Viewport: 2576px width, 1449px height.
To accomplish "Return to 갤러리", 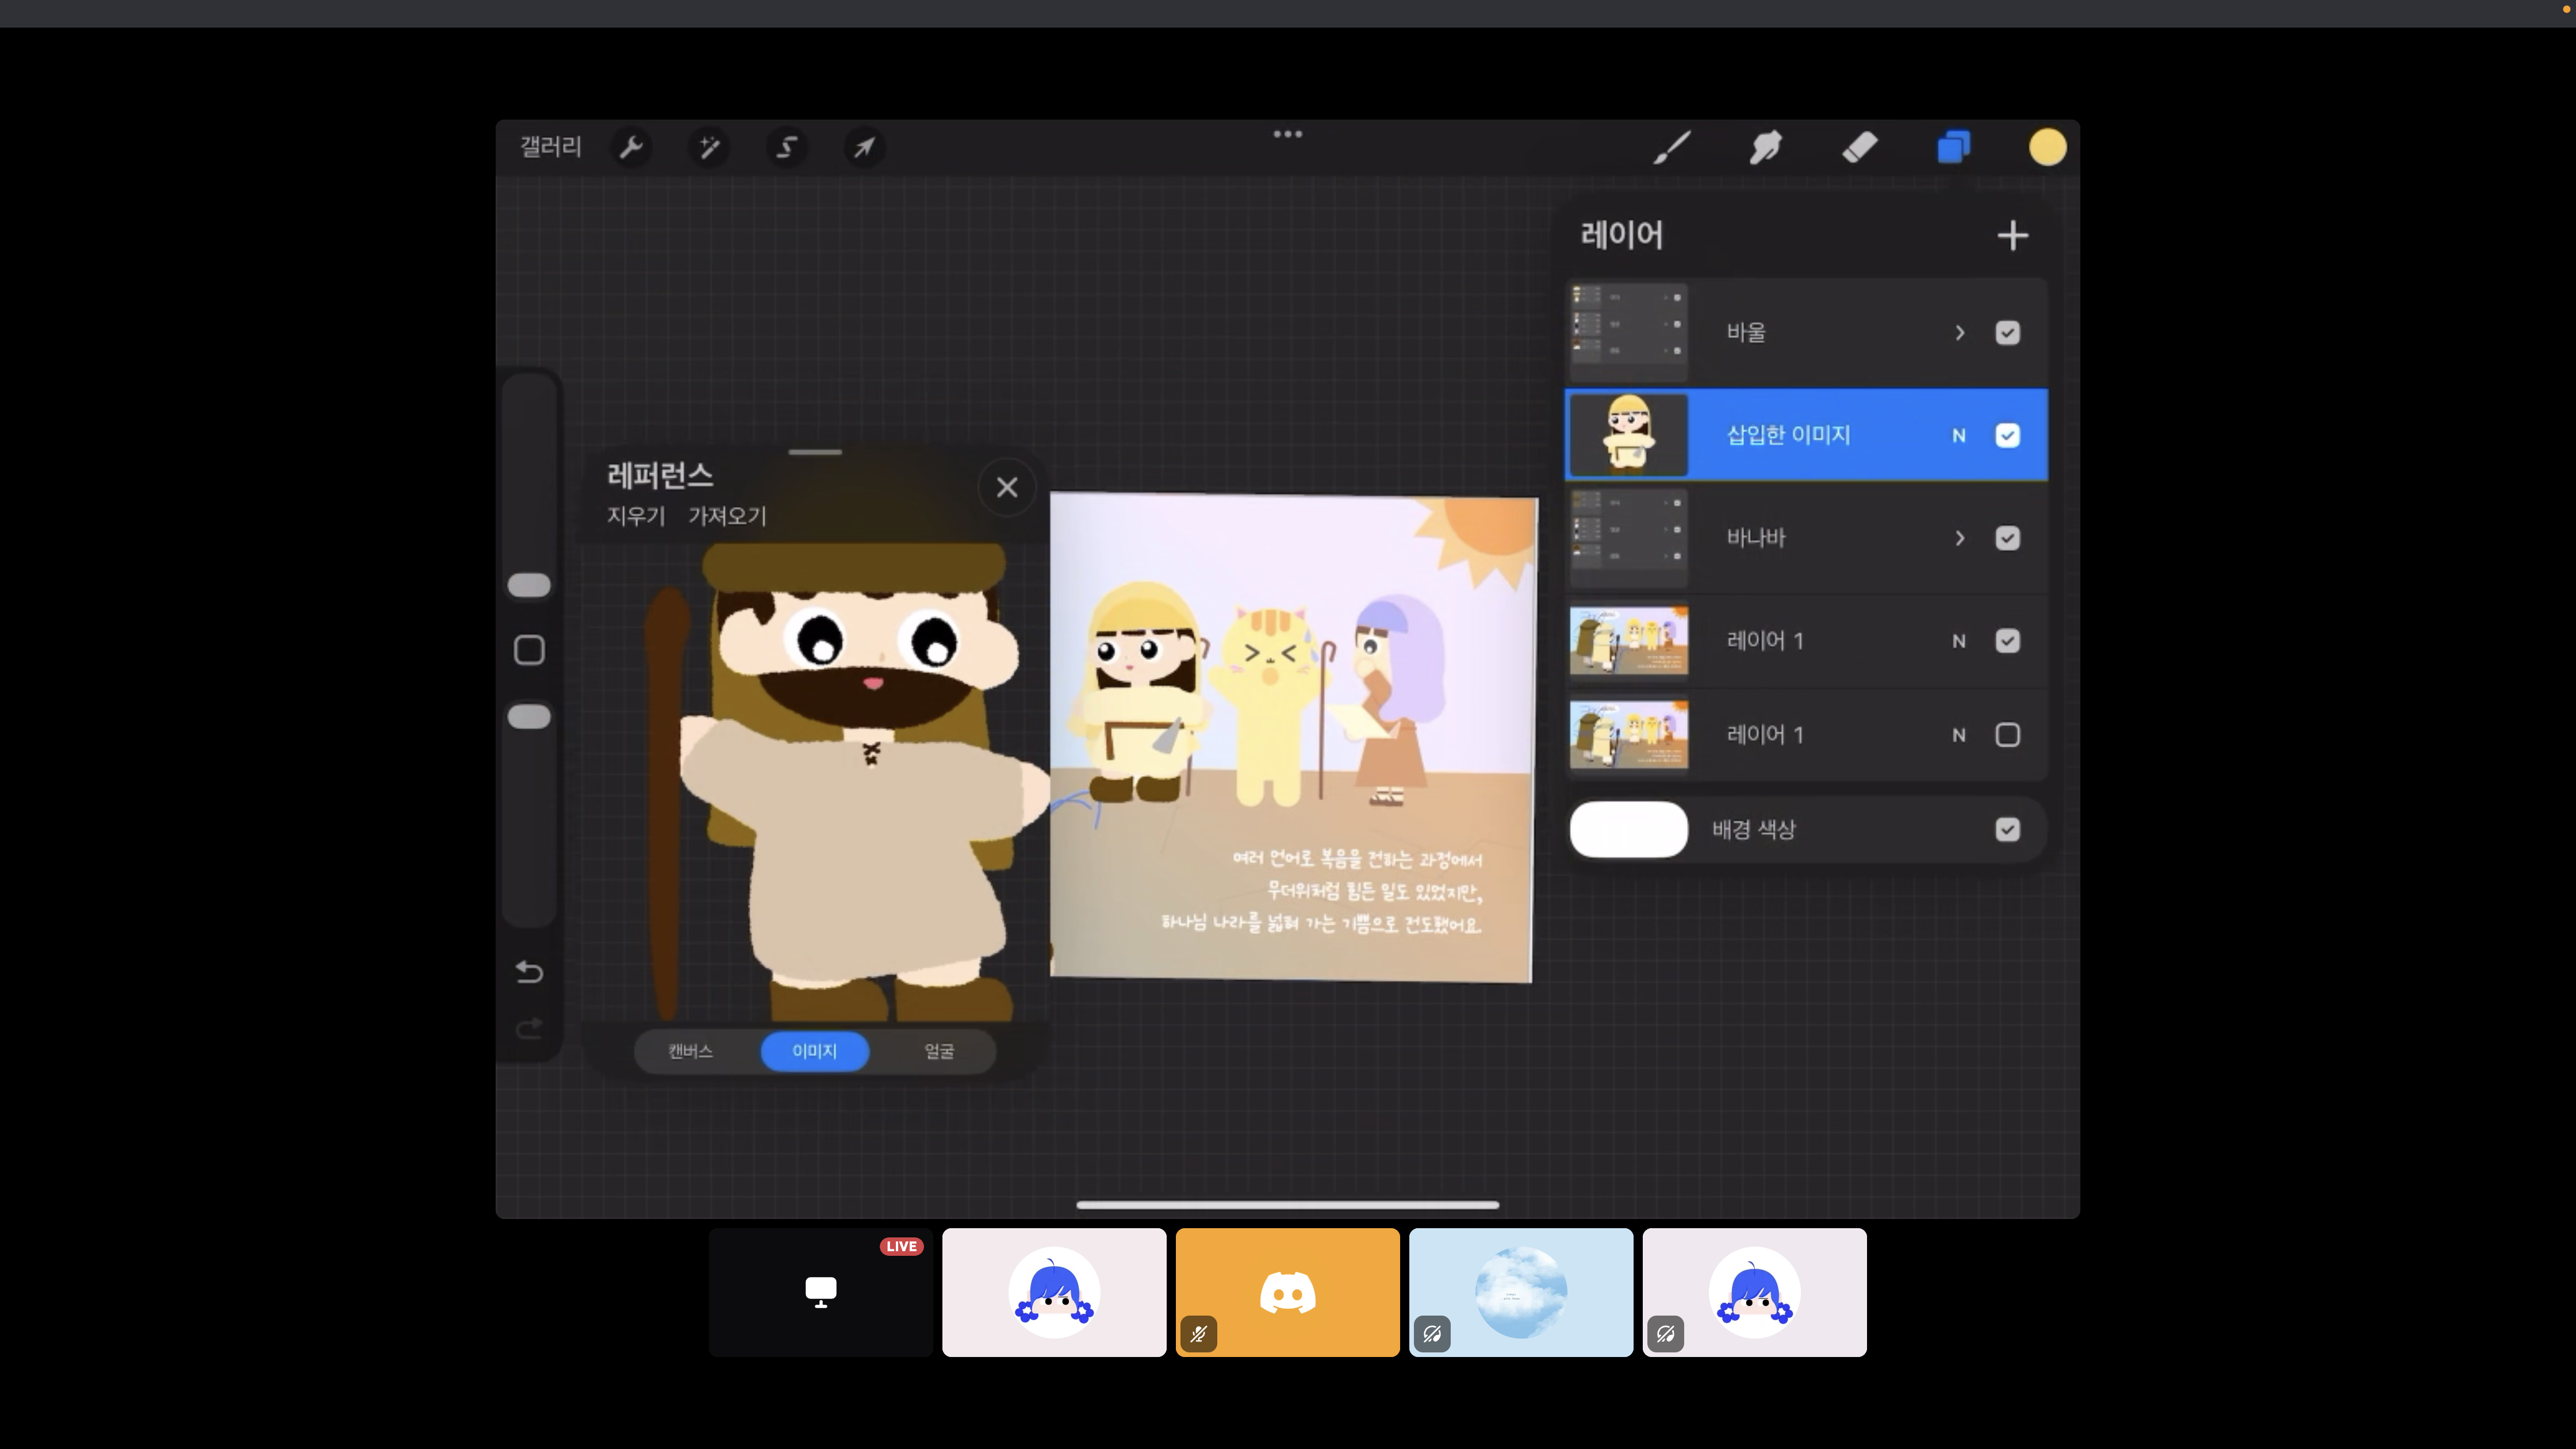I will 550,147.
